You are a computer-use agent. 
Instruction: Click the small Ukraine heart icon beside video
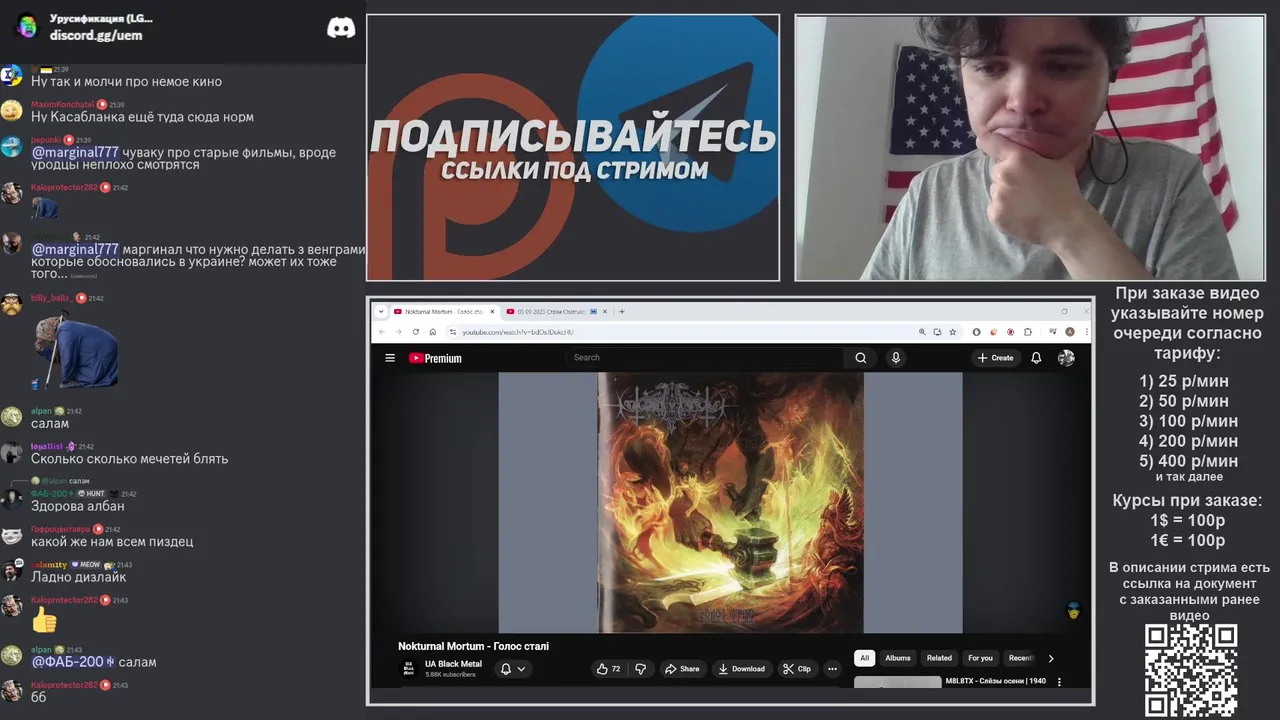pyautogui.click(x=1073, y=611)
